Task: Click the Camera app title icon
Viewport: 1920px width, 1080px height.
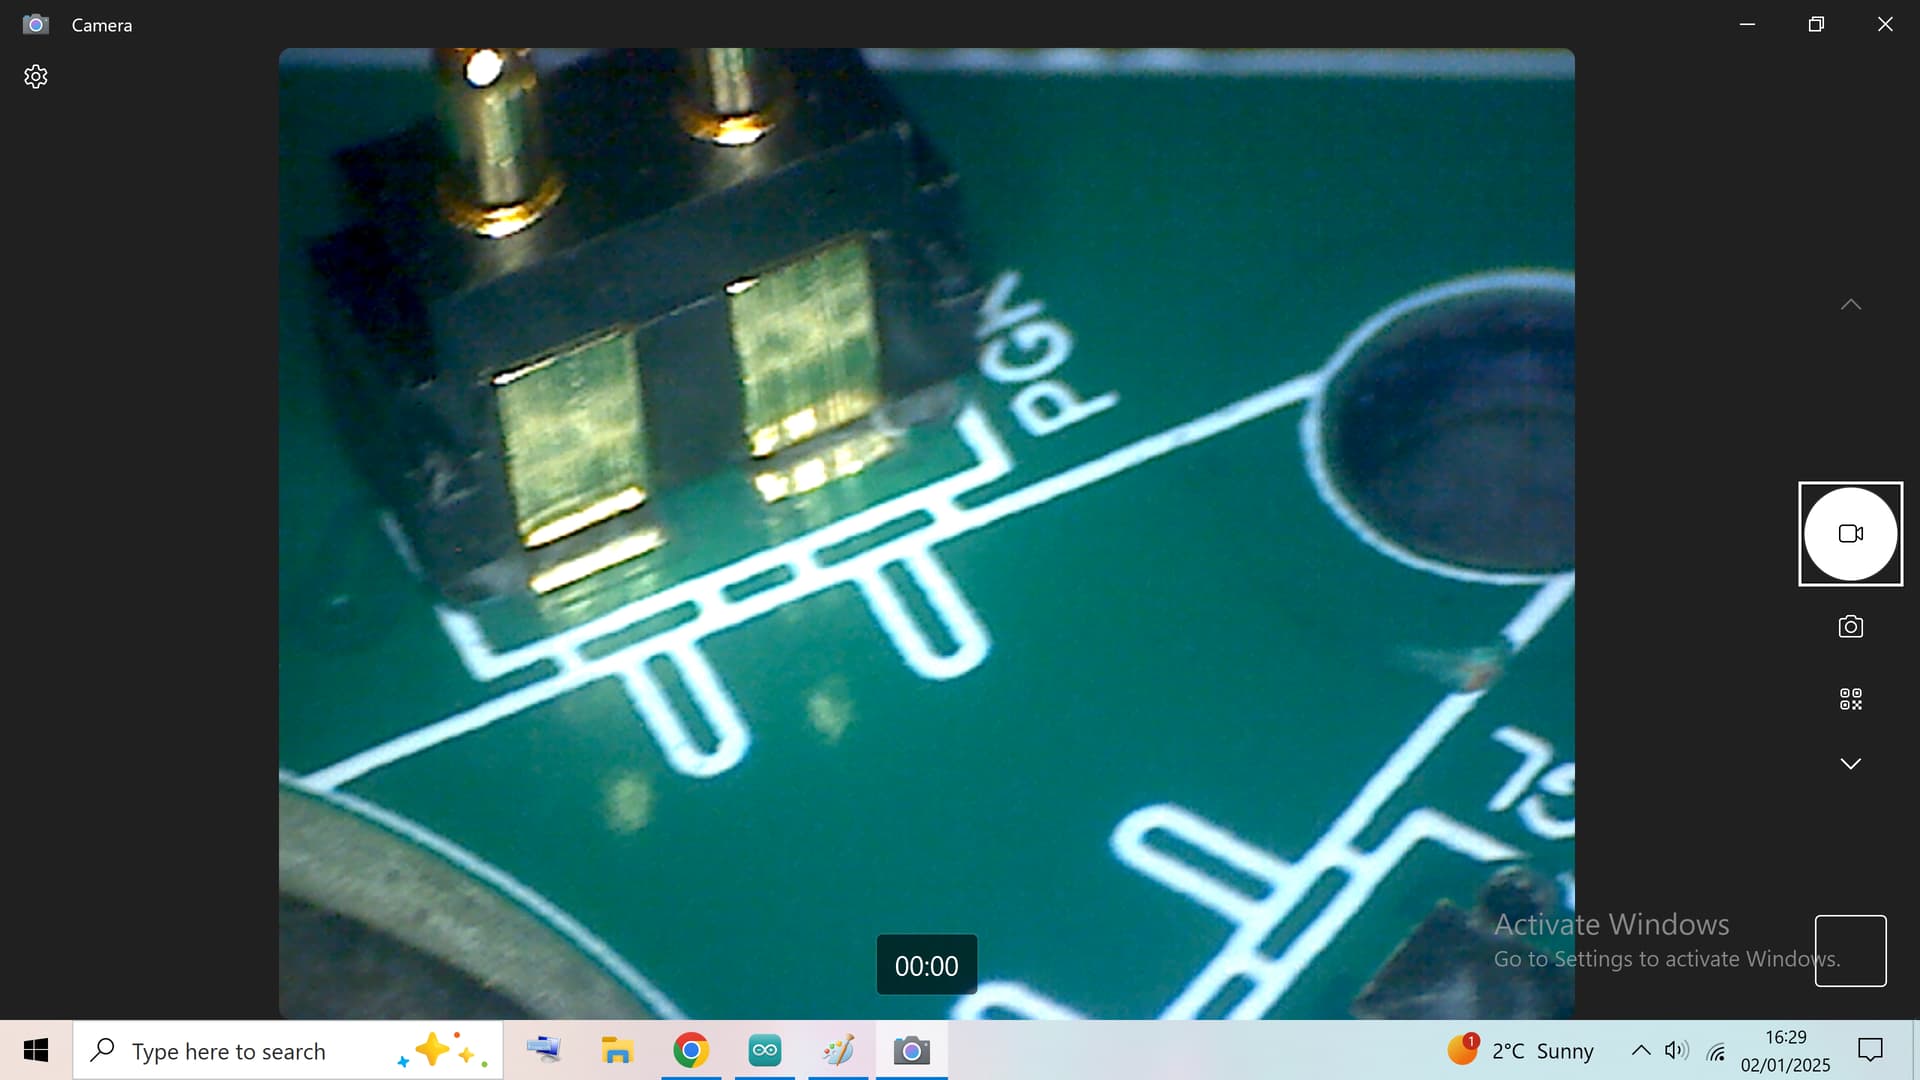Action: [36, 24]
